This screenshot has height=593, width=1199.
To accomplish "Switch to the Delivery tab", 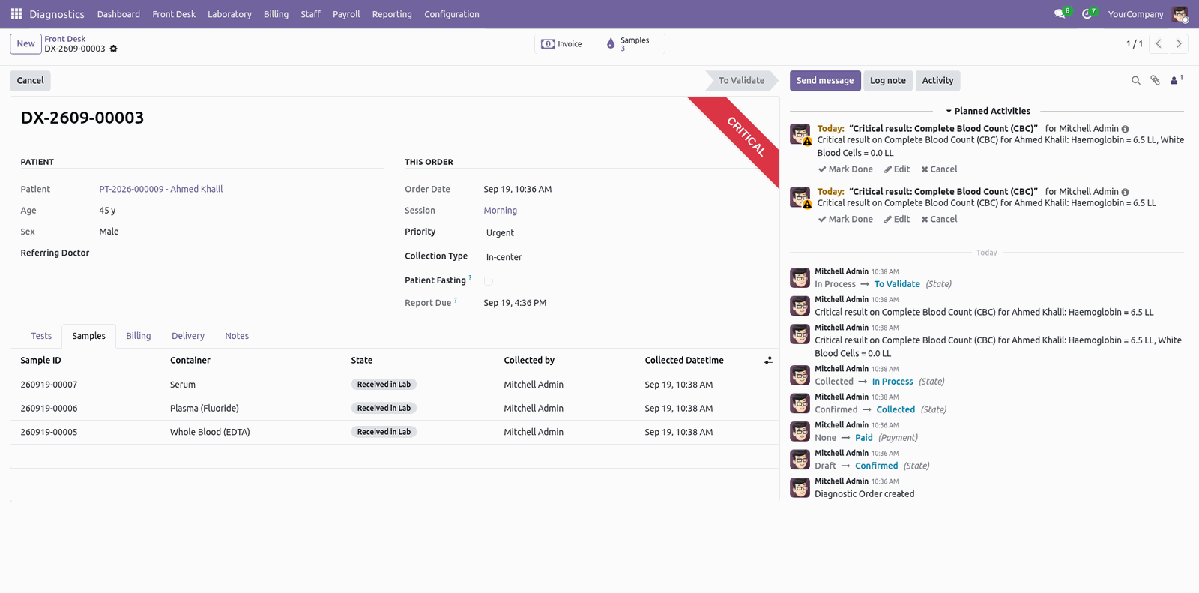I will pyautogui.click(x=188, y=336).
